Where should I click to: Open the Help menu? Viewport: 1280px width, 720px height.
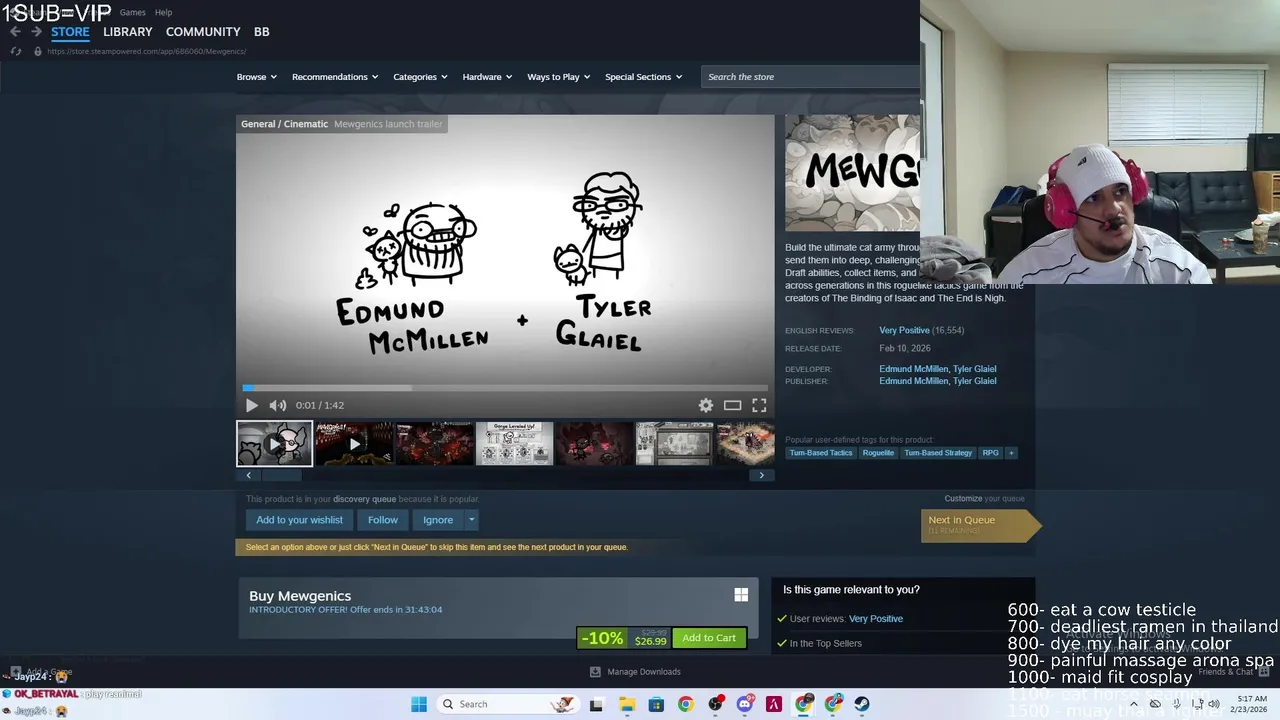coord(163,12)
